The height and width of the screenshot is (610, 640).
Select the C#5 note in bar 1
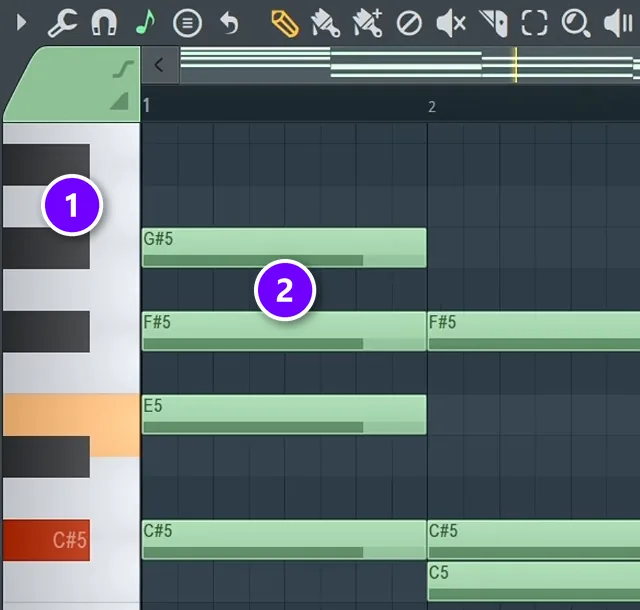284,539
